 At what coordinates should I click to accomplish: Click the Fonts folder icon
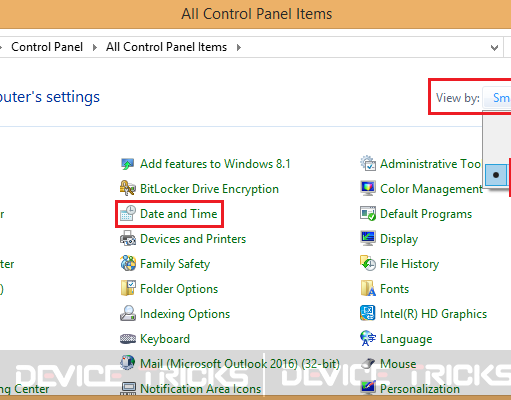368,289
